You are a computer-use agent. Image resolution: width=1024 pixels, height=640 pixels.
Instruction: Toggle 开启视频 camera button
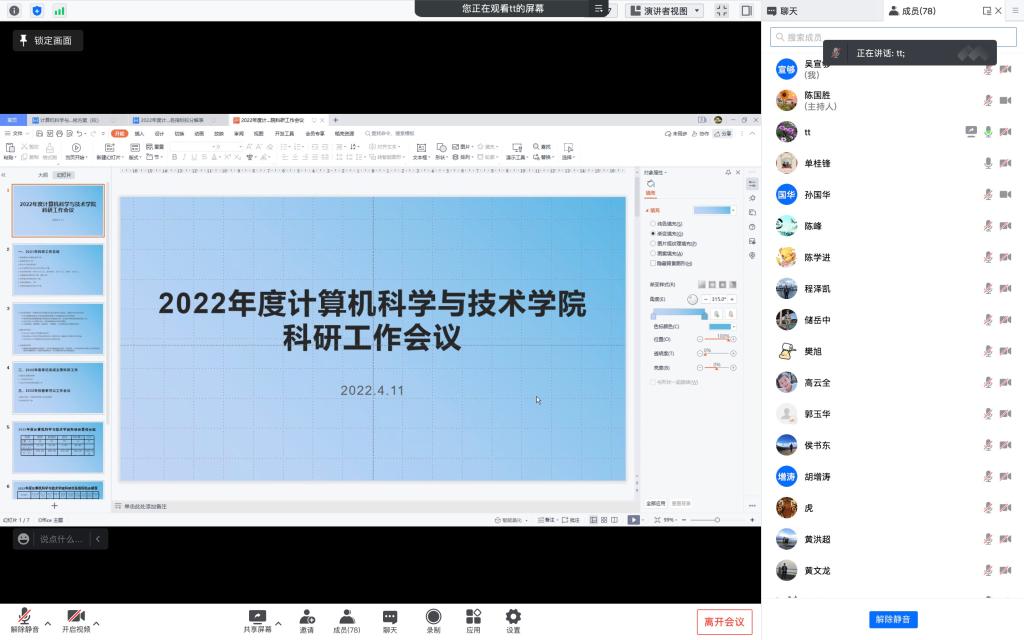pyautogui.click(x=75, y=617)
